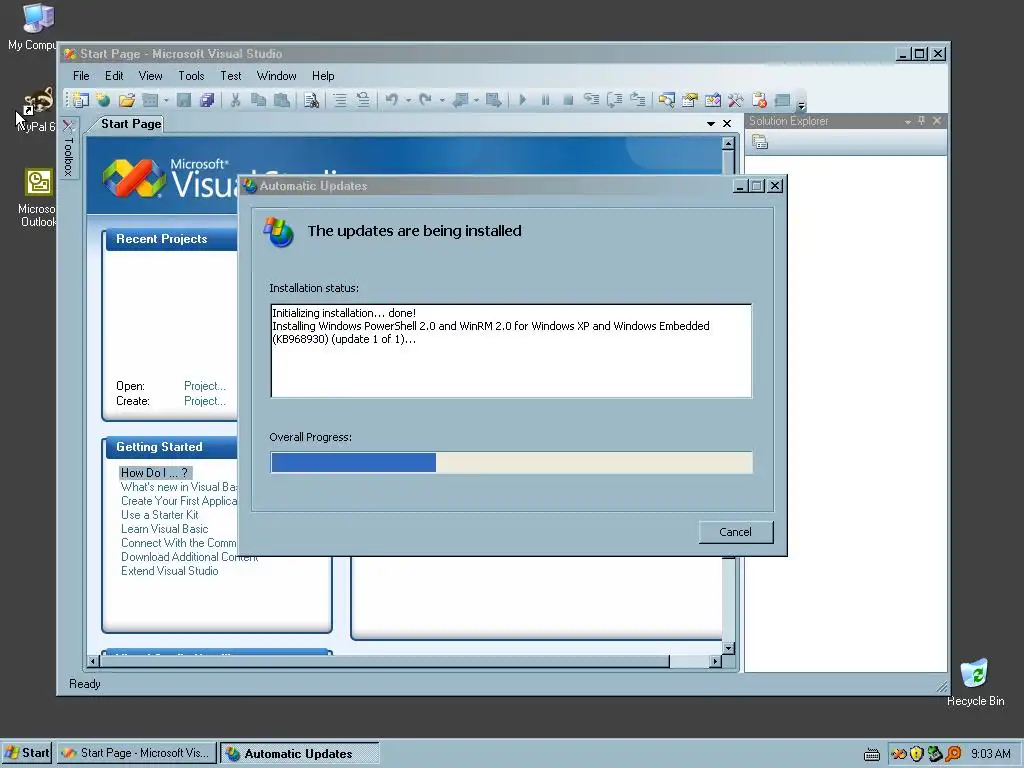
Task: Click the Open File folder icon
Action: (127, 100)
